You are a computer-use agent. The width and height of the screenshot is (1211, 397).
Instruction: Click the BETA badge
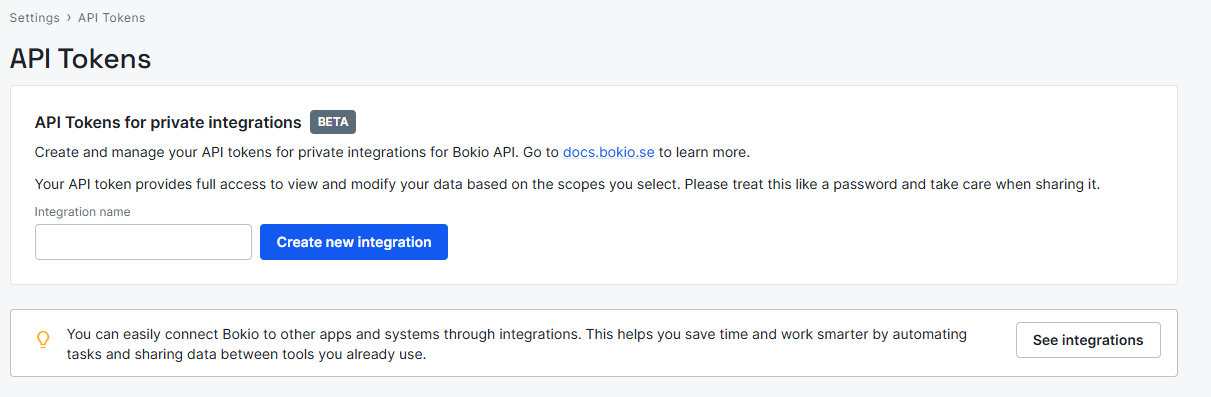333,122
